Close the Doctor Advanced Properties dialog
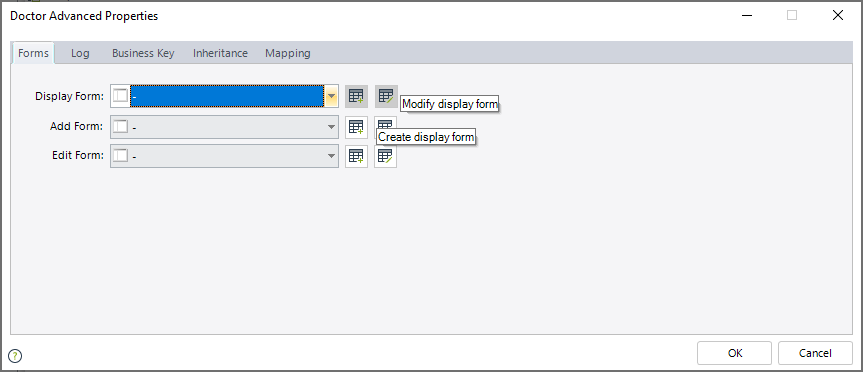Screen dimensions: 863x372 point(838,15)
